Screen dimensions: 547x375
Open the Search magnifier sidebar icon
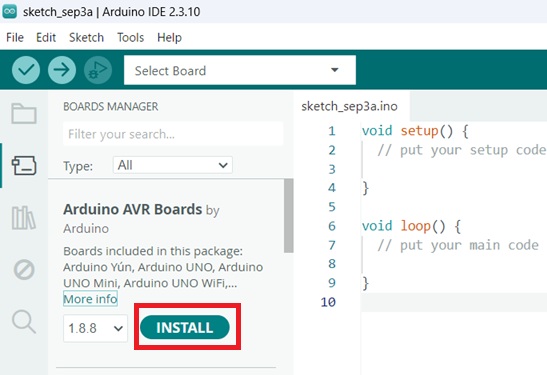[x=24, y=321]
